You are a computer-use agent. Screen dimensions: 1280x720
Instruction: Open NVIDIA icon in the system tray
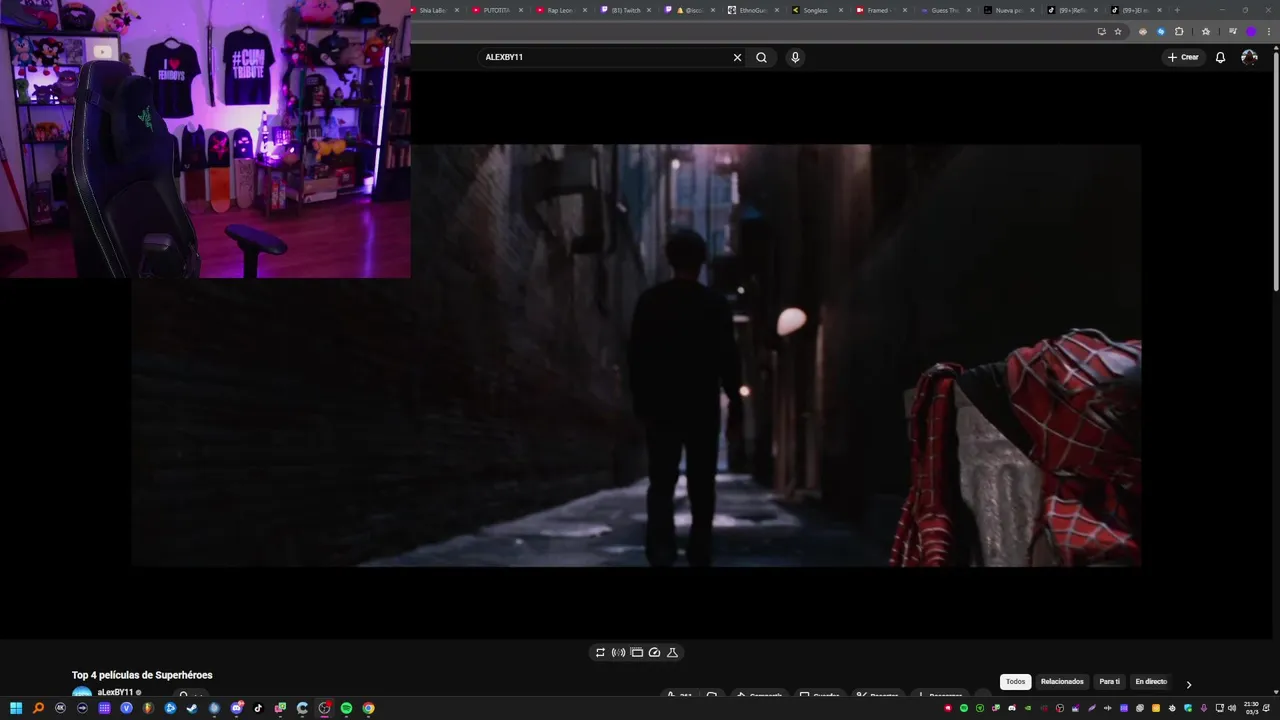(1028, 708)
